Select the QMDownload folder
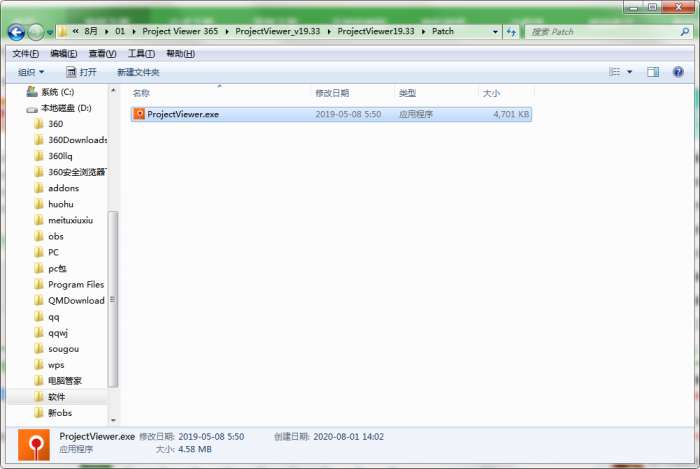This screenshot has width=700, height=469. coord(70,301)
